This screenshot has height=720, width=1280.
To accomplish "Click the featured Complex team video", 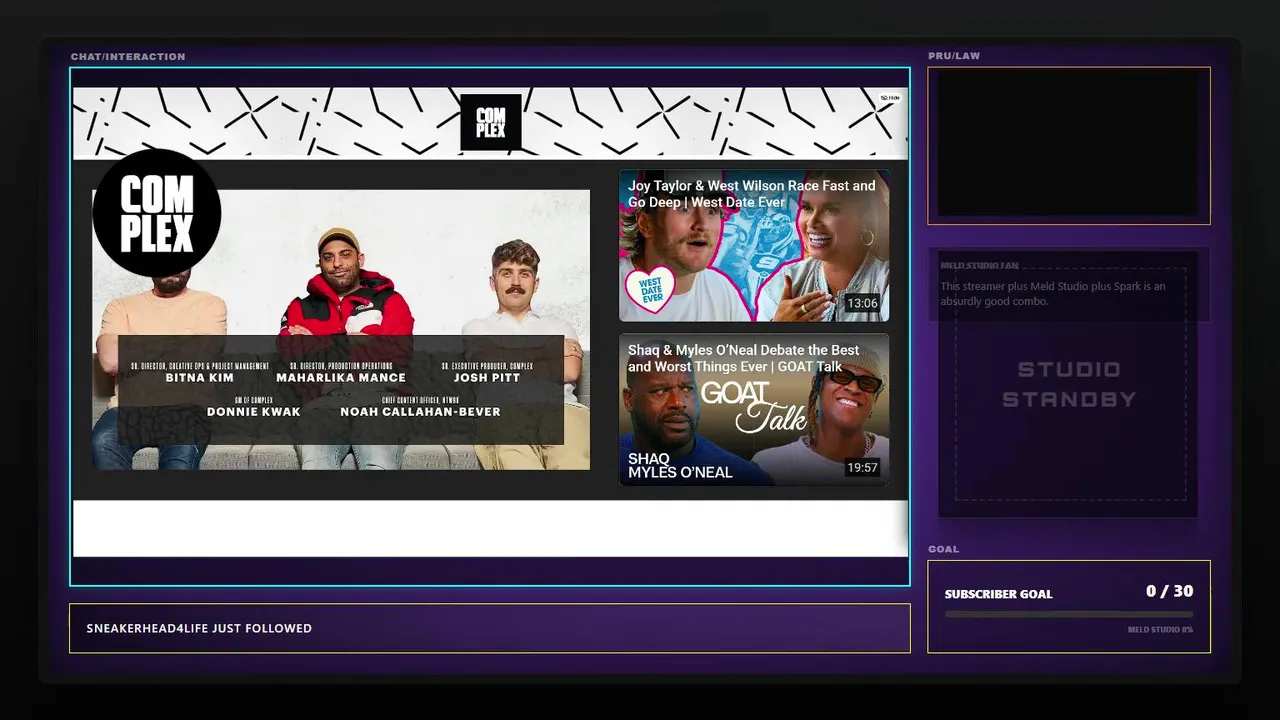I will pyautogui.click(x=341, y=330).
